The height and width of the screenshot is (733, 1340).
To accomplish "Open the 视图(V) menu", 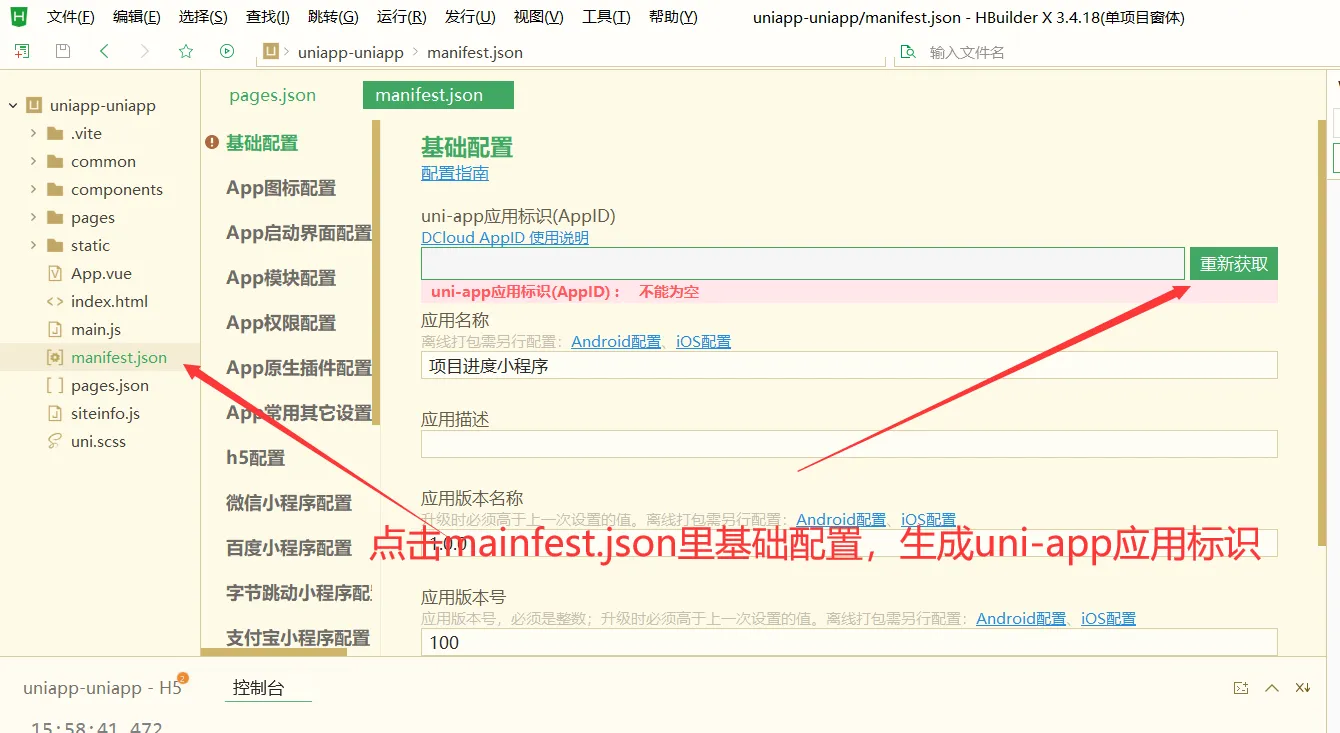I will coord(539,17).
